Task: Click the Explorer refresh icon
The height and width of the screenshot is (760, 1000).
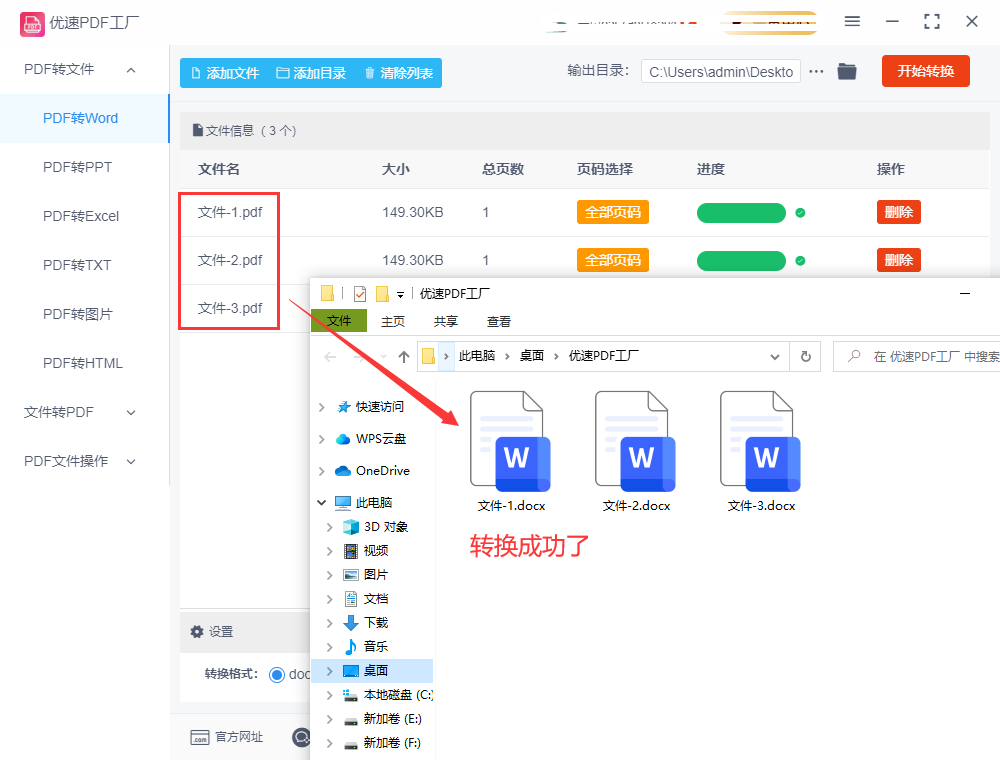Action: (x=805, y=356)
